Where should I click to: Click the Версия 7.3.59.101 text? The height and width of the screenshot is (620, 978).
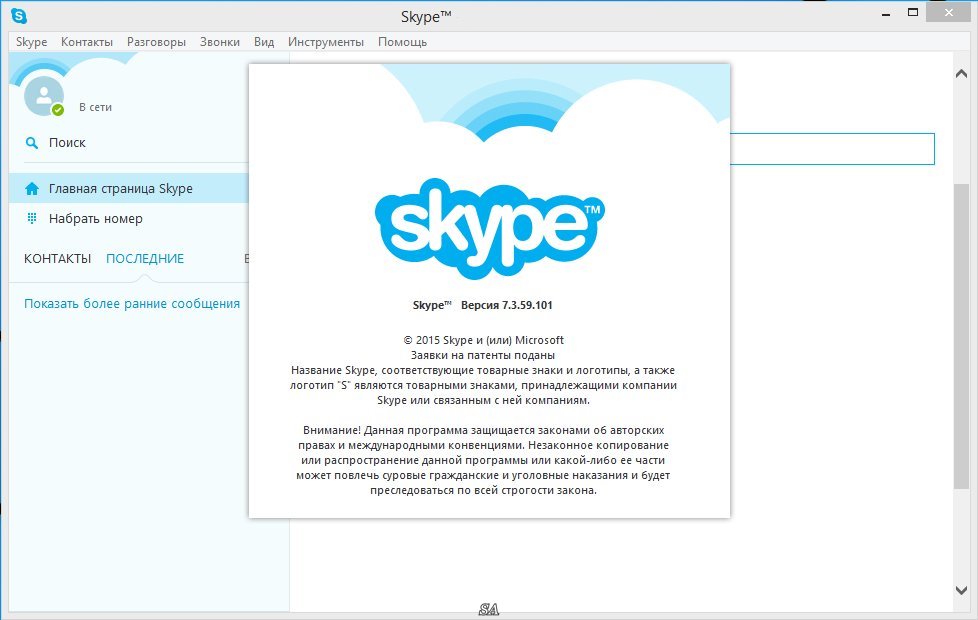pyautogui.click(x=506, y=305)
